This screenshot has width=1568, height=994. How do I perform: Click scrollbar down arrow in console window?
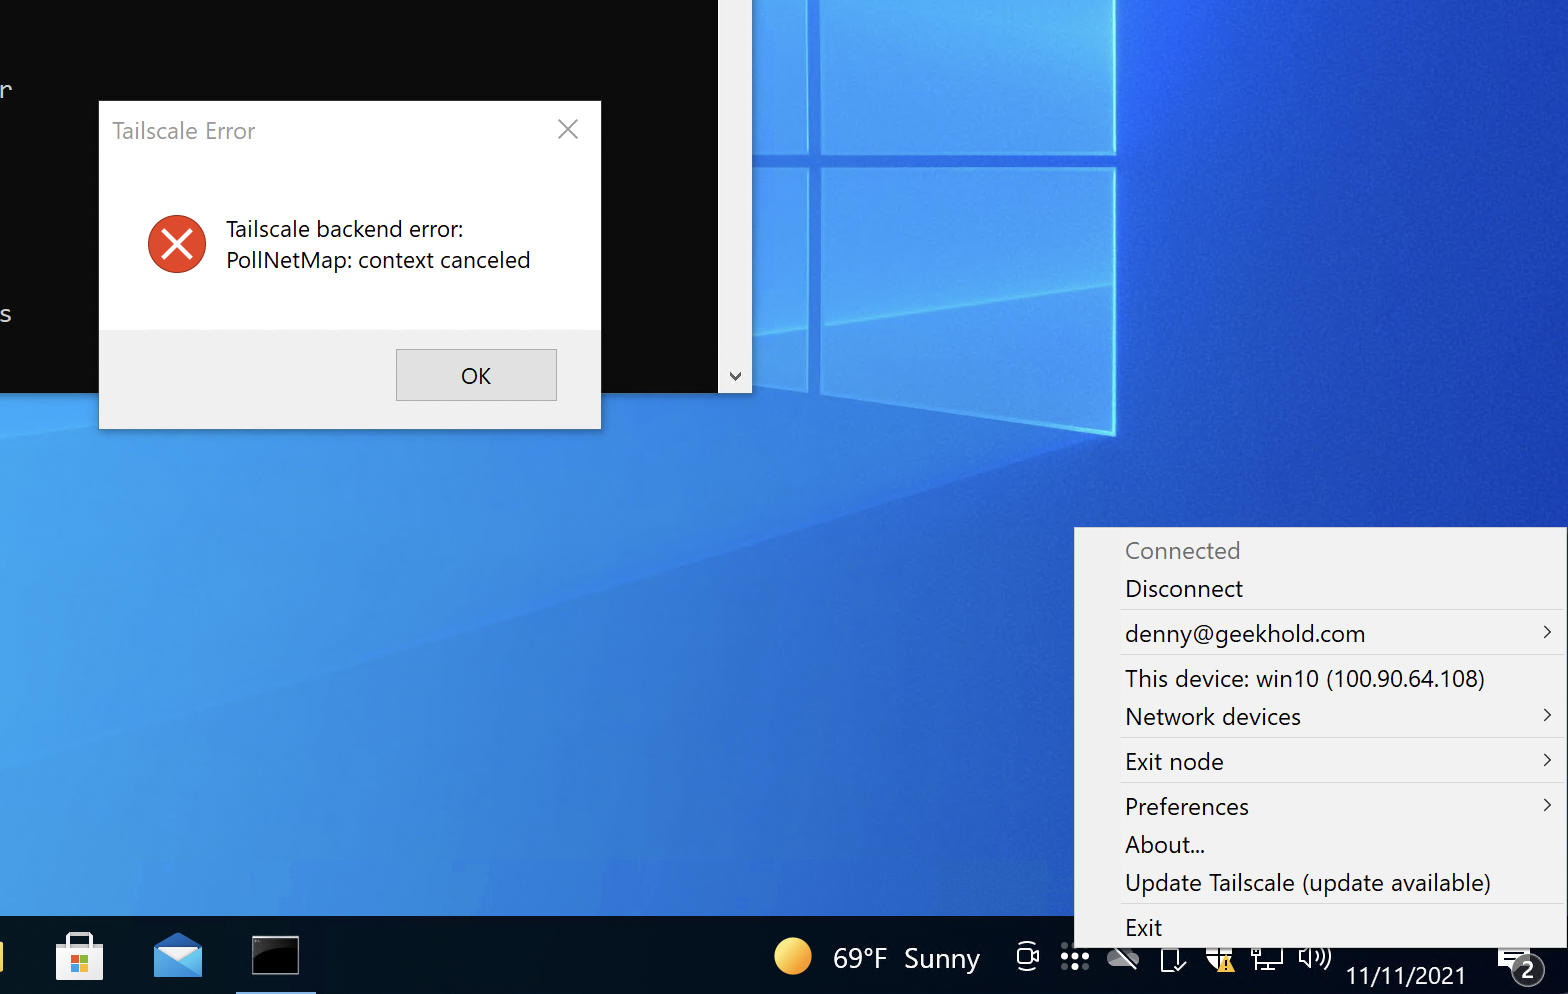point(735,376)
